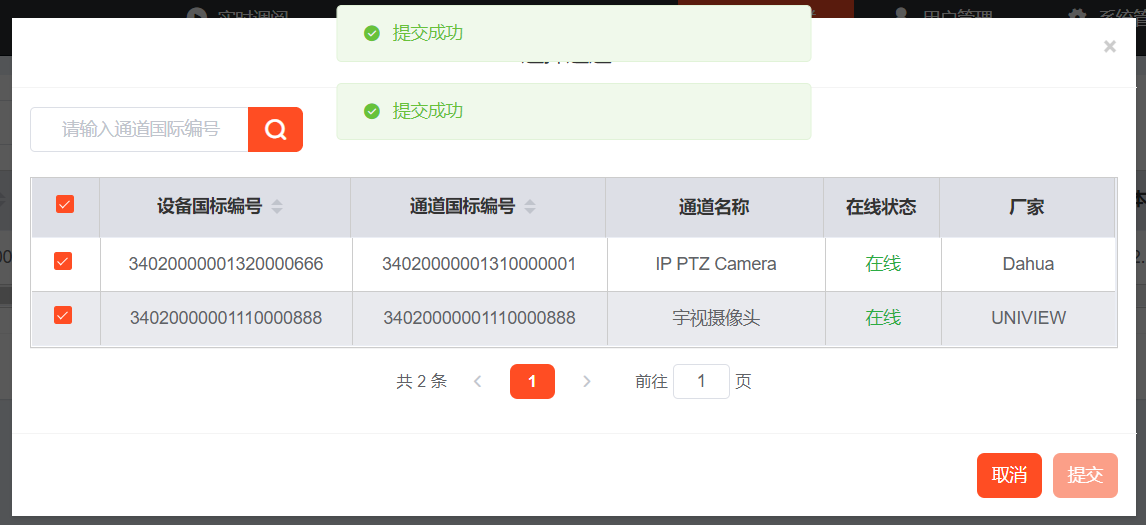Click the upper 提交成功 notification

pos(574,33)
